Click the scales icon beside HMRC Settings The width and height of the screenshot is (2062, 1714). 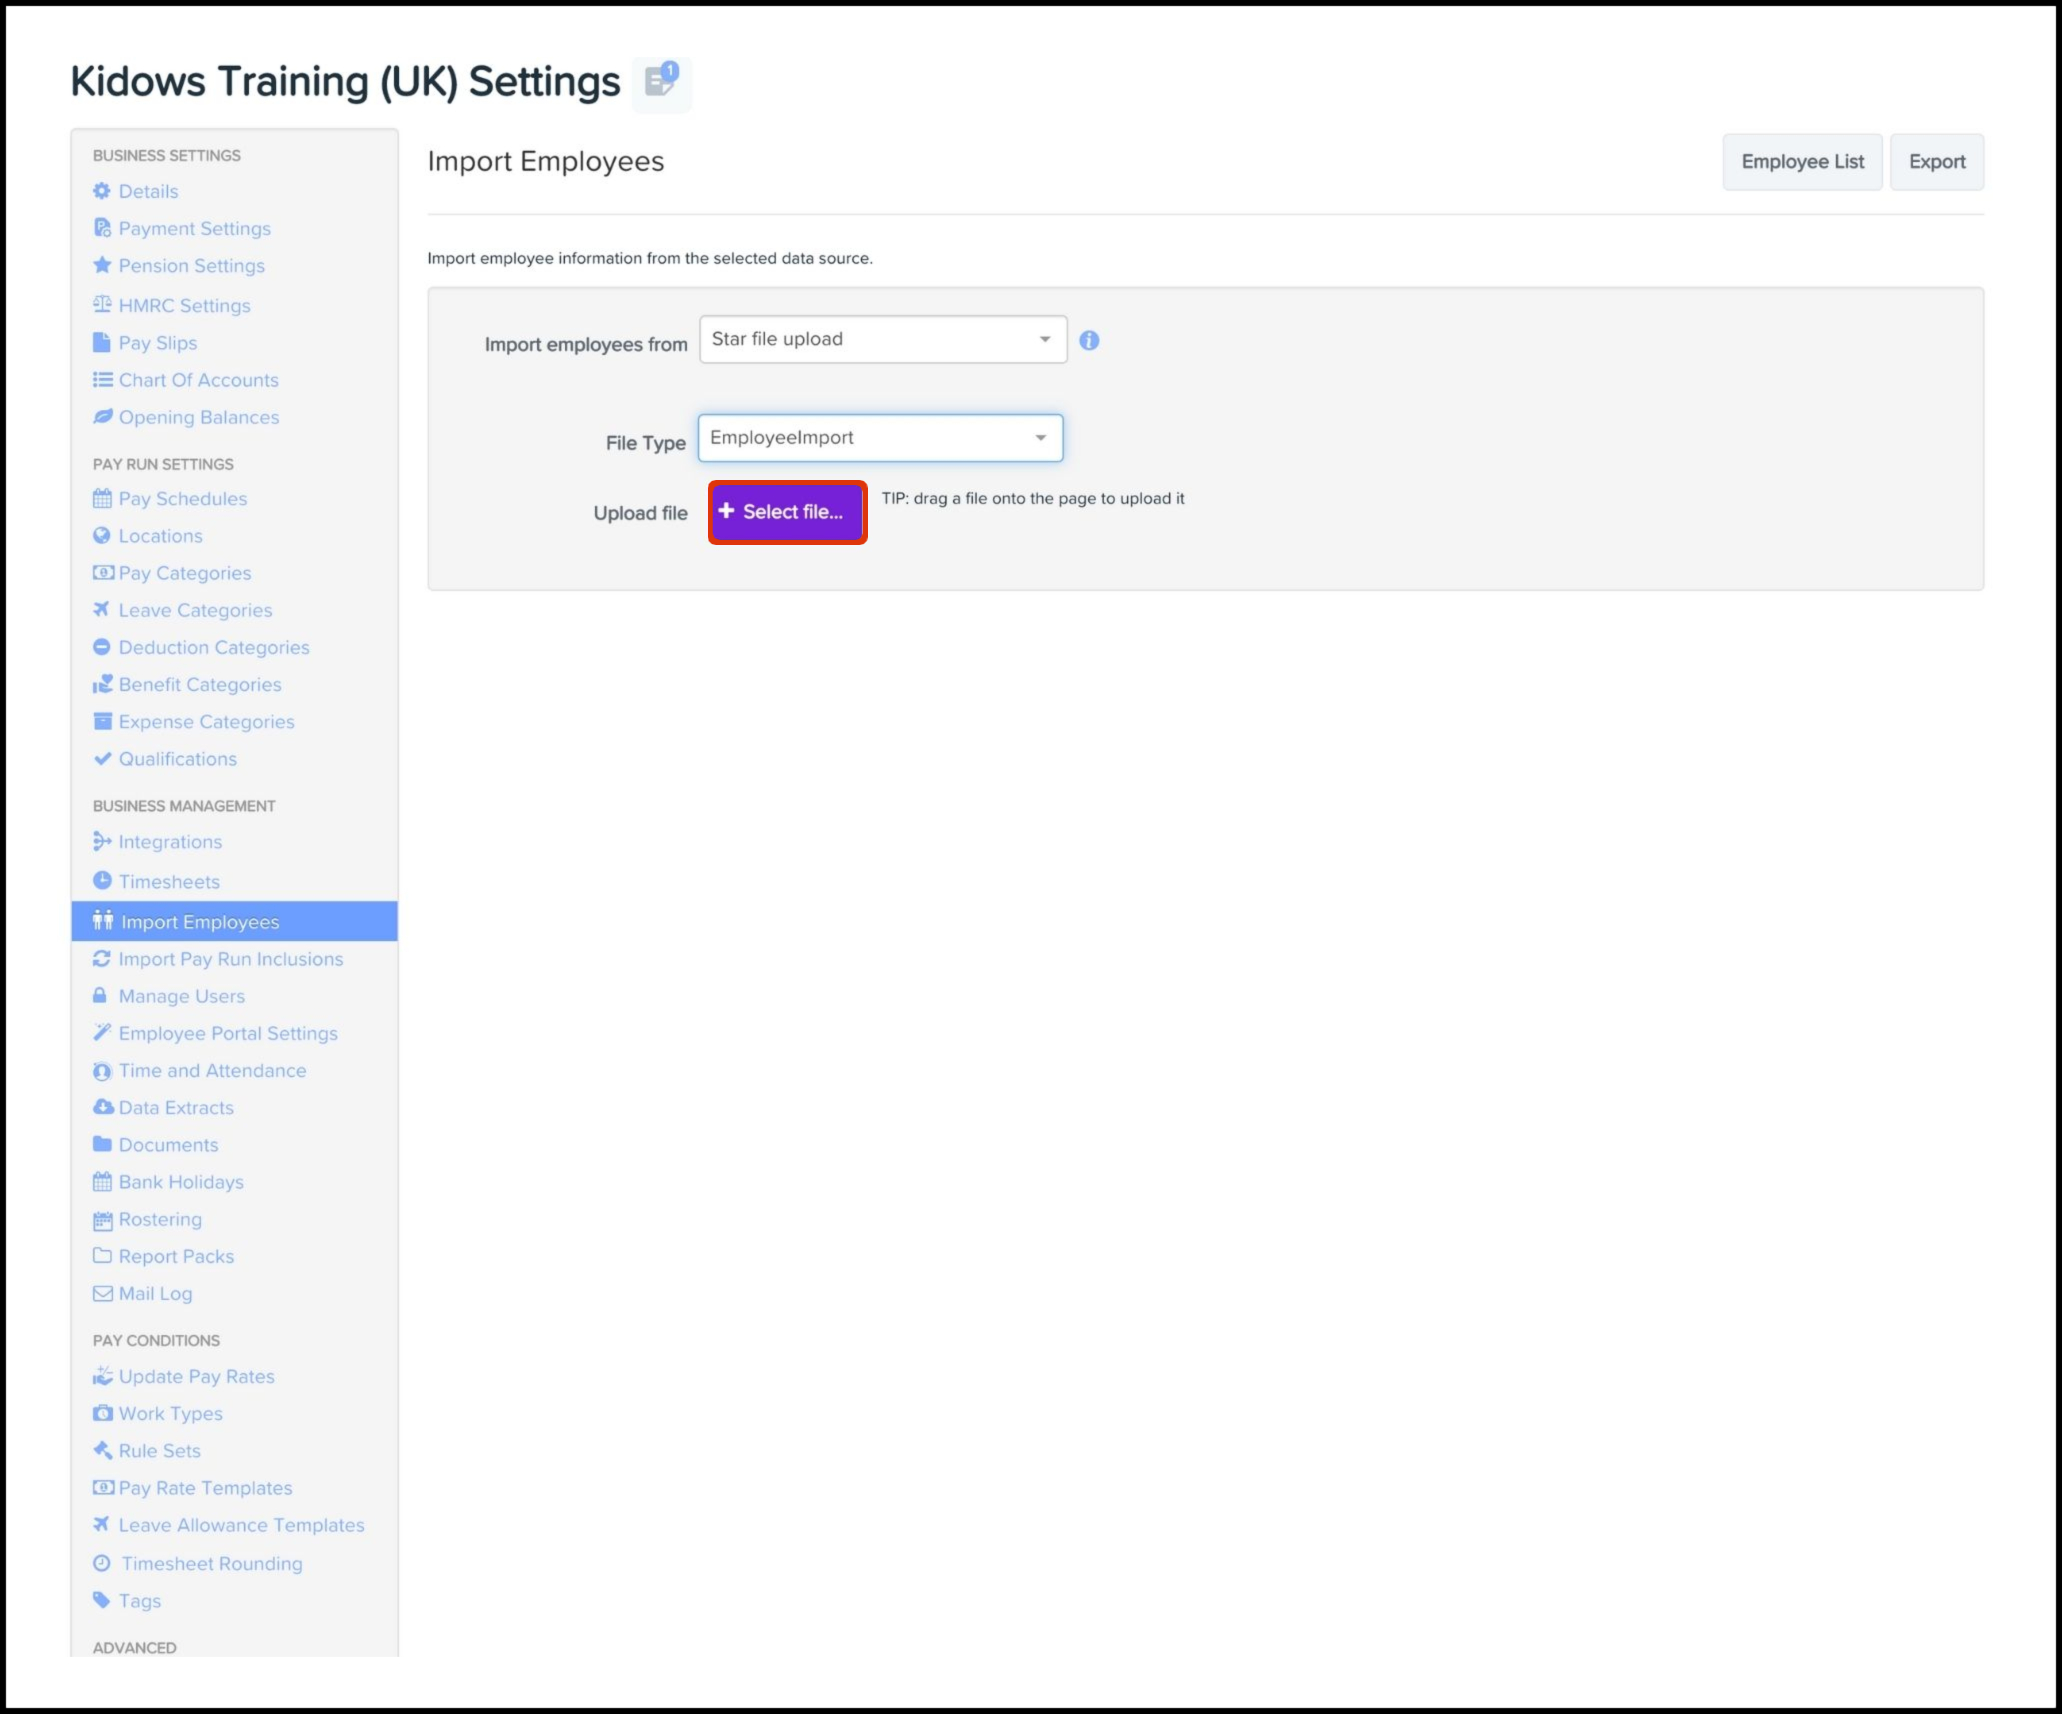[x=101, y=304]
